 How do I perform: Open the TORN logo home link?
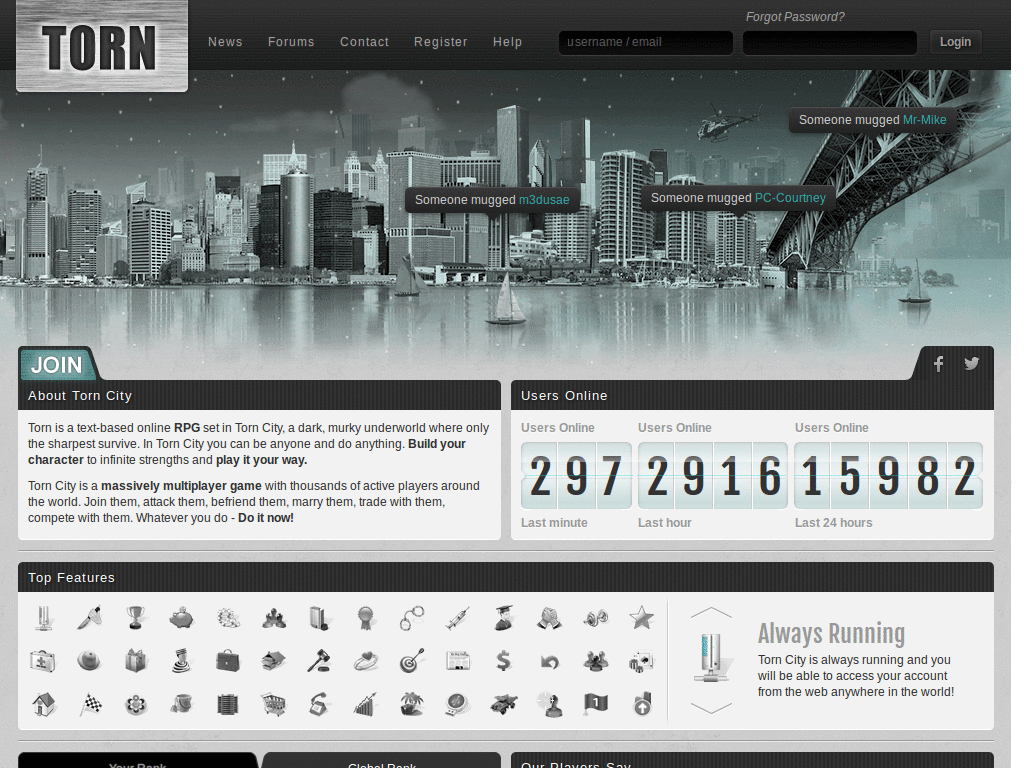point(102,46)
